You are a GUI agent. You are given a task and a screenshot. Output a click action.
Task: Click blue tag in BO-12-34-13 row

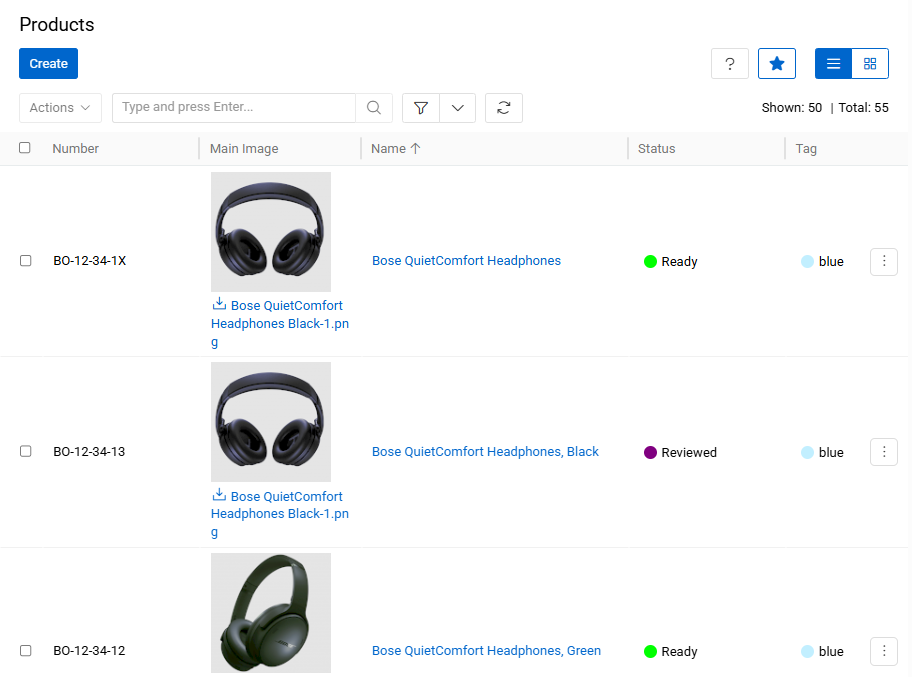tap(822, 452)
